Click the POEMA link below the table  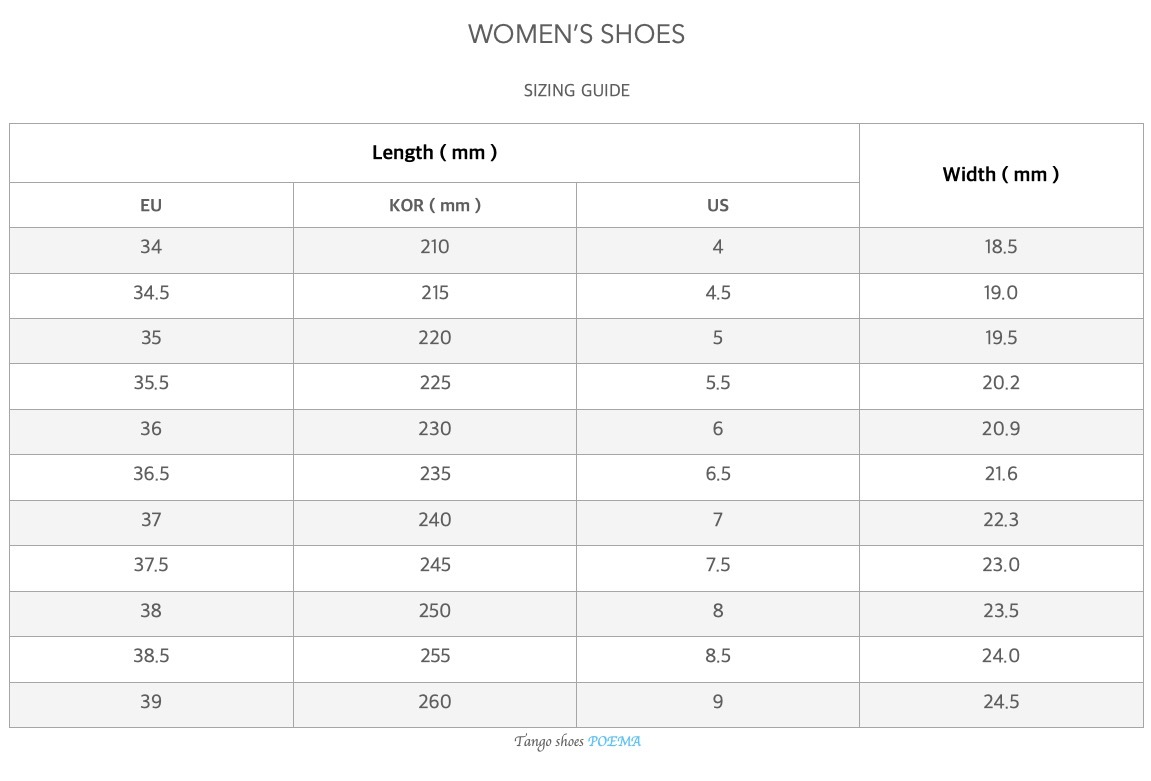coord(614,742)
